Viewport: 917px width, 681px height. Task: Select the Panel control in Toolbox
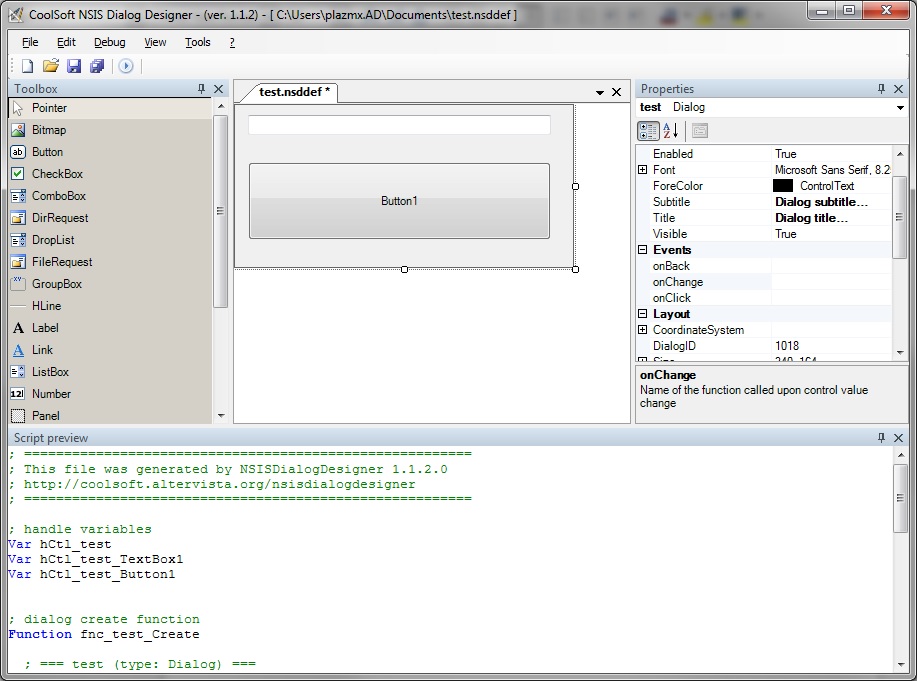click(111, 415)
